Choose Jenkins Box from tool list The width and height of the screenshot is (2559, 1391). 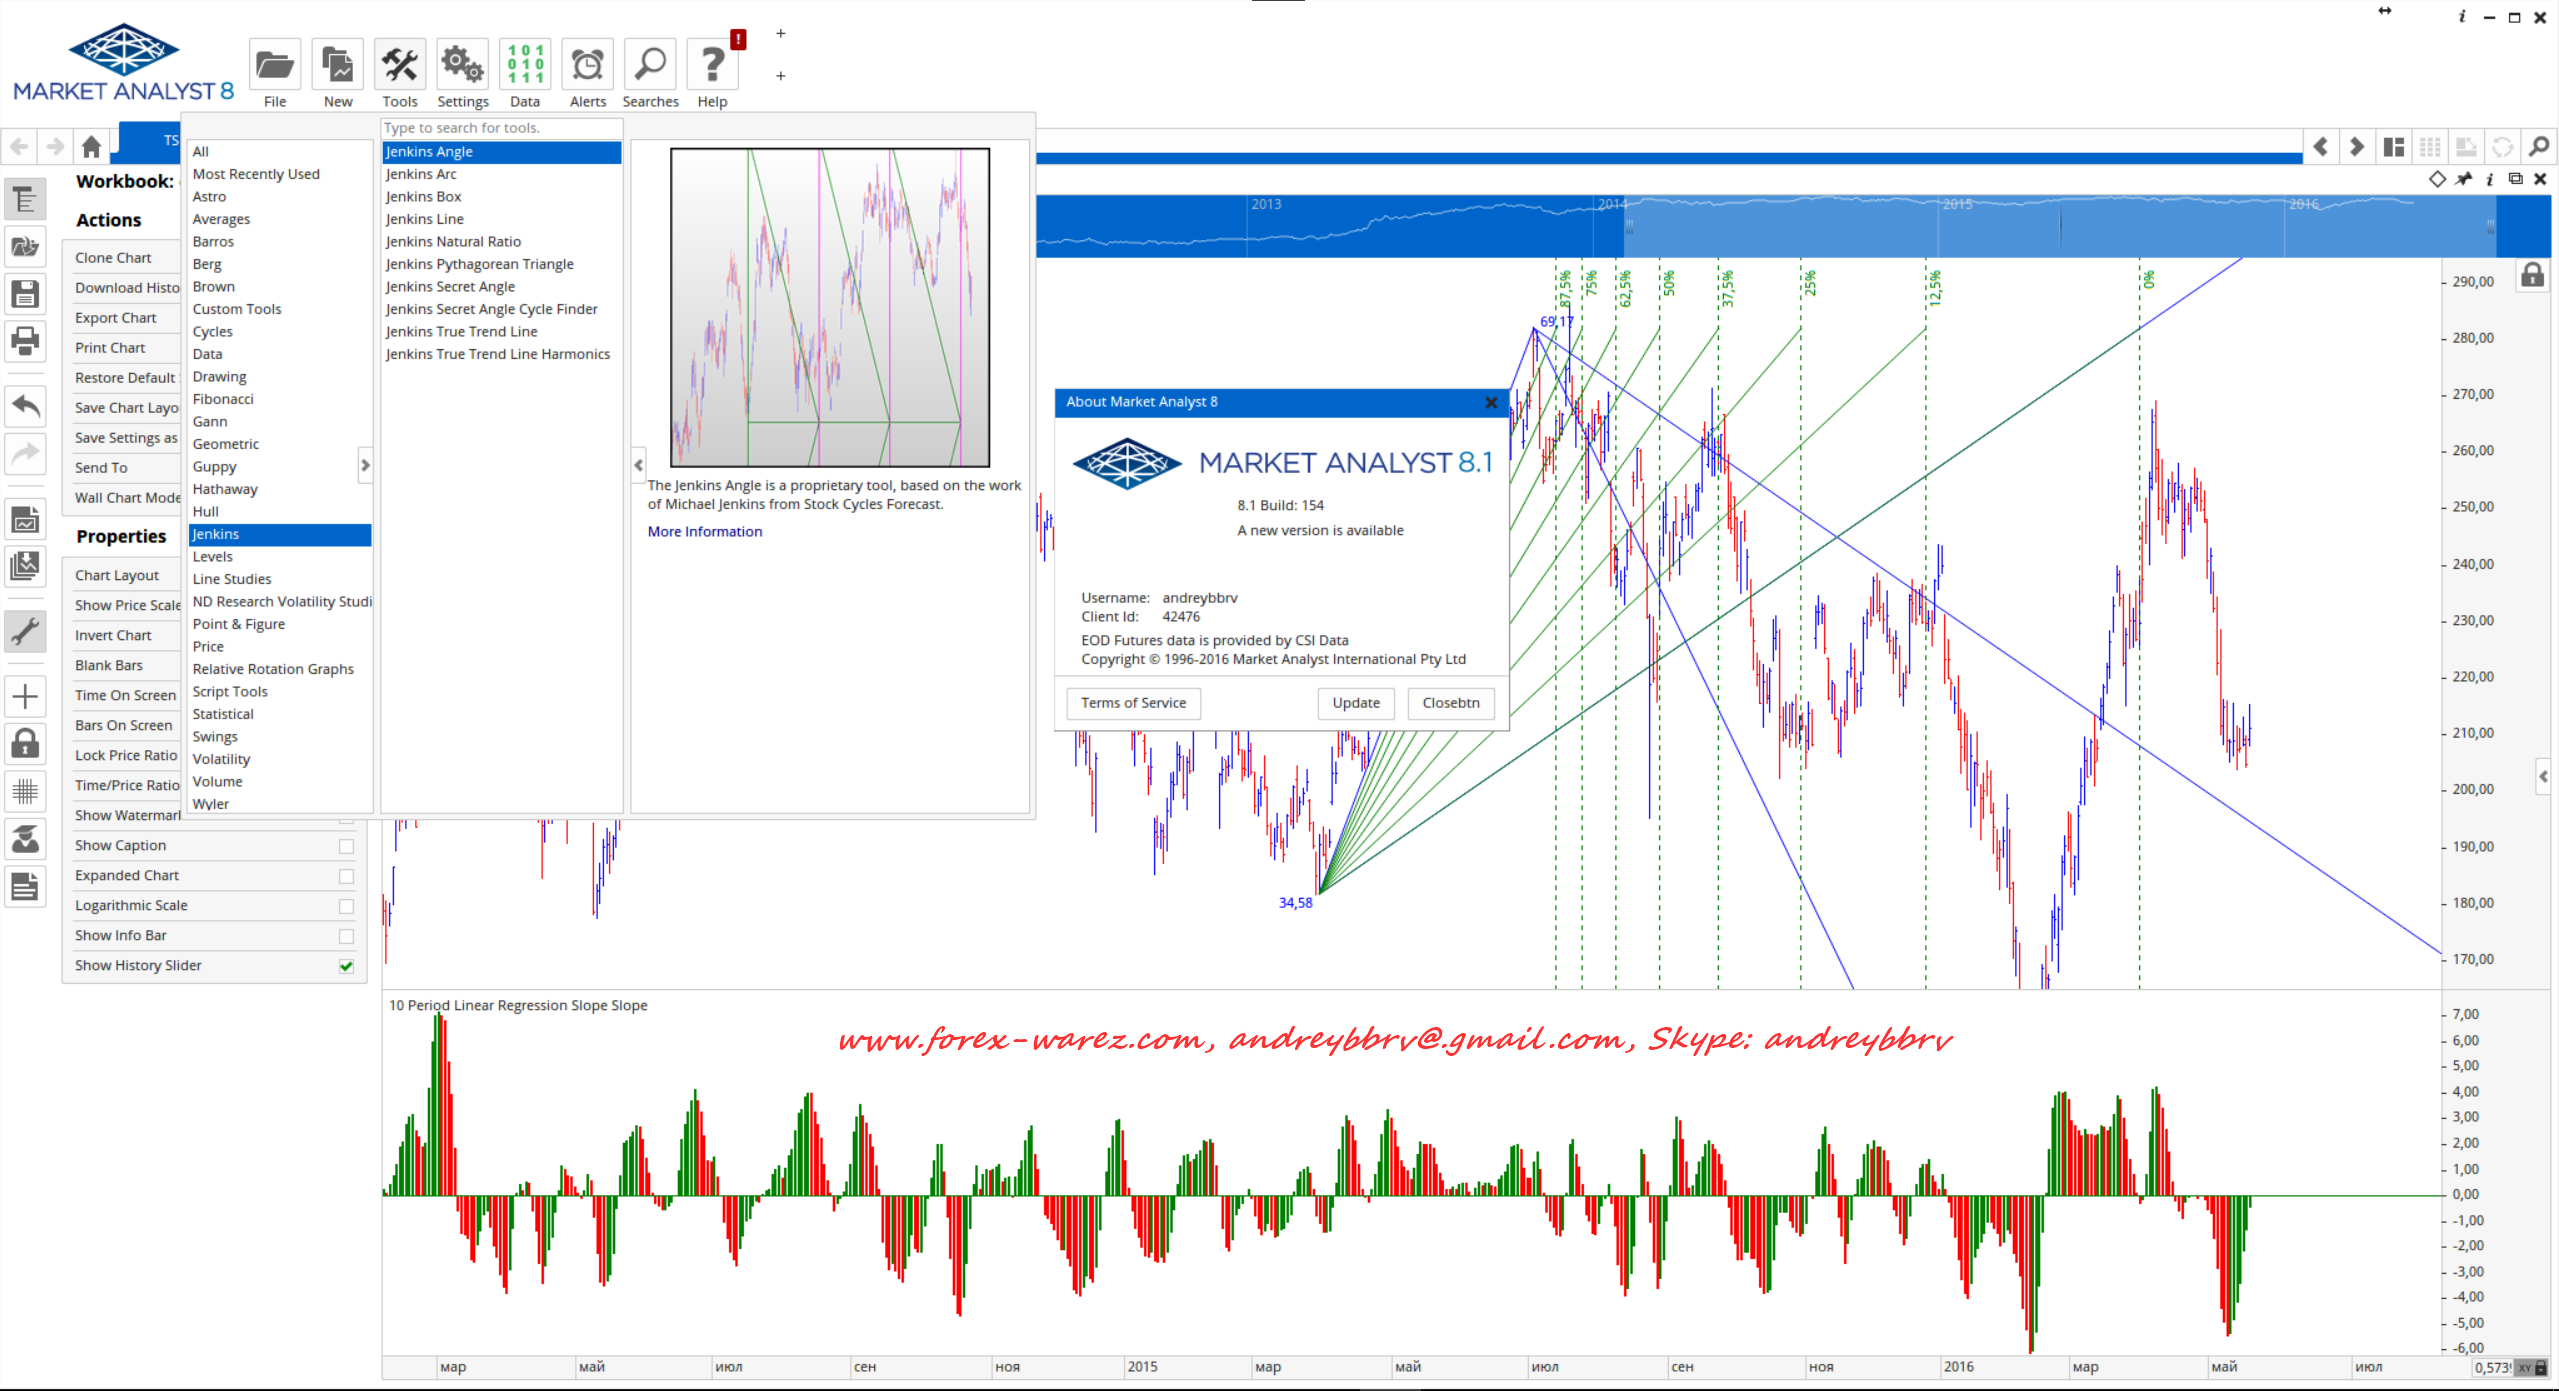pyautogui.click(x=423, y=197)
